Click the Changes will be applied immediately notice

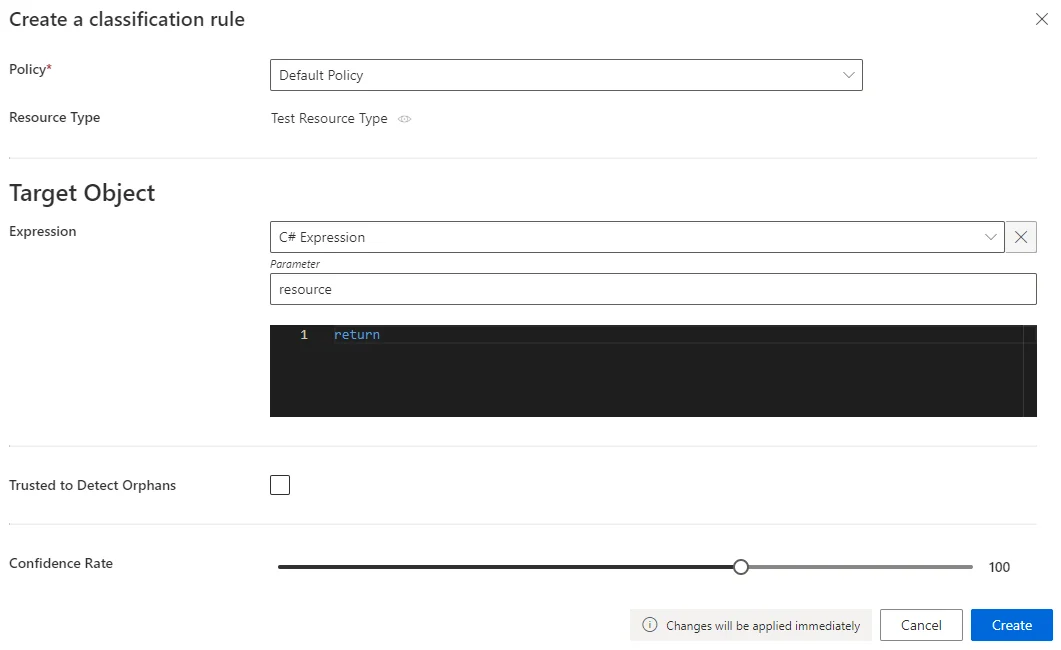pyautogui.click(x=751, y=625)
